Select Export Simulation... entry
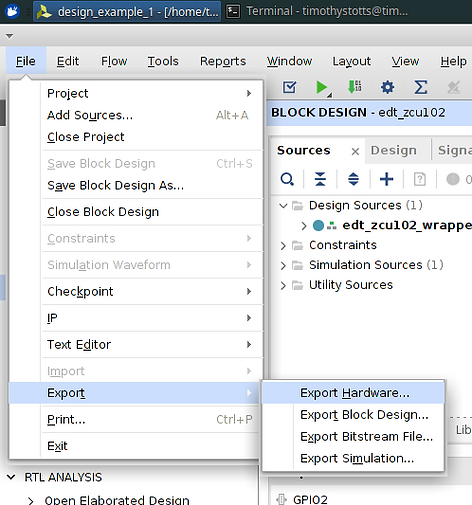The width and height of the screenshot is (472, 505). click(353, 458)
